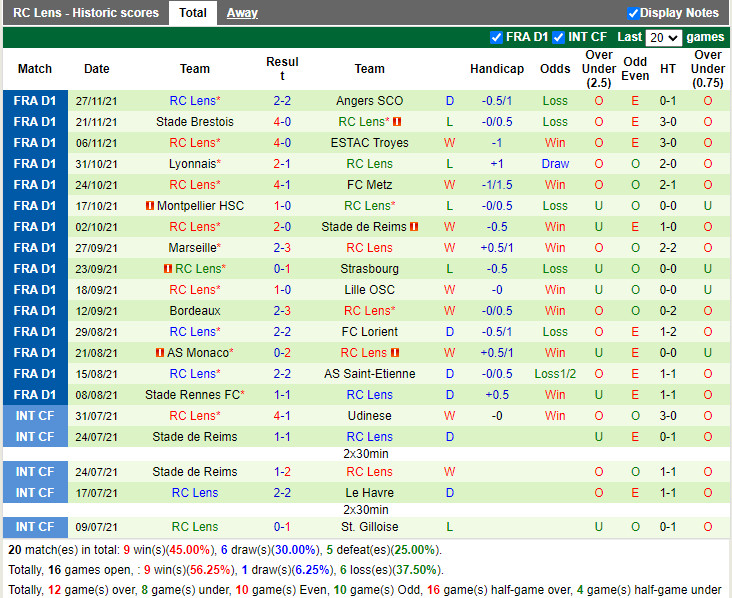Click the Draw odds on Lyonnais row

[x=555, y=164]
